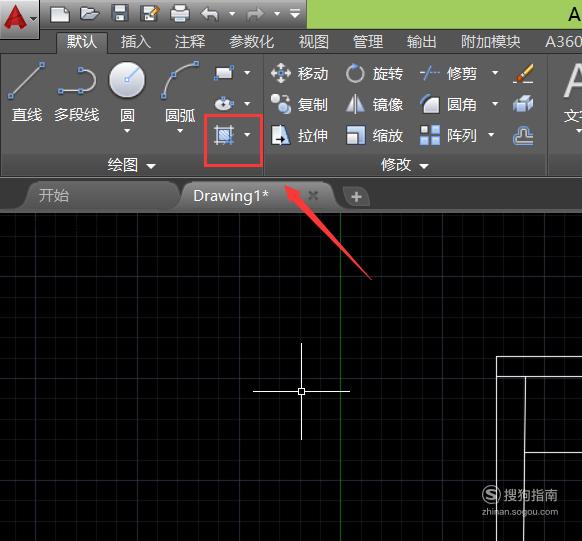
Task: Save the drawing with the floppy disk icon
Action: coord(120,13)
